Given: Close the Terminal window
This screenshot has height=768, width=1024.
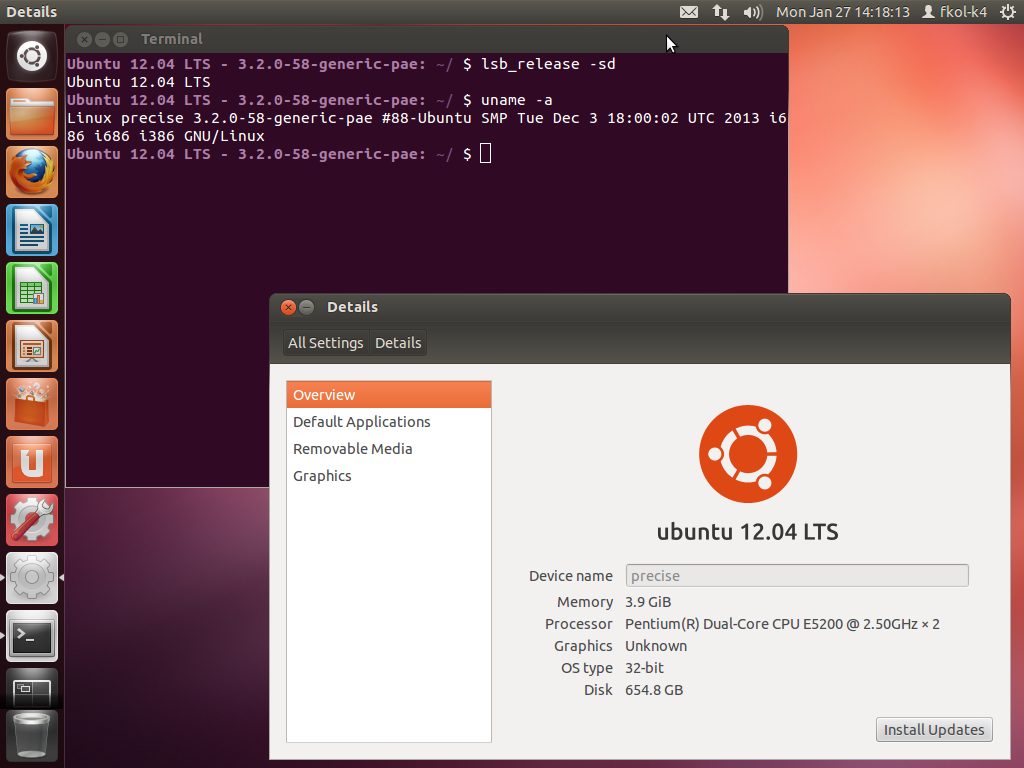Looking at the screenshot, I should pos(84,40).
